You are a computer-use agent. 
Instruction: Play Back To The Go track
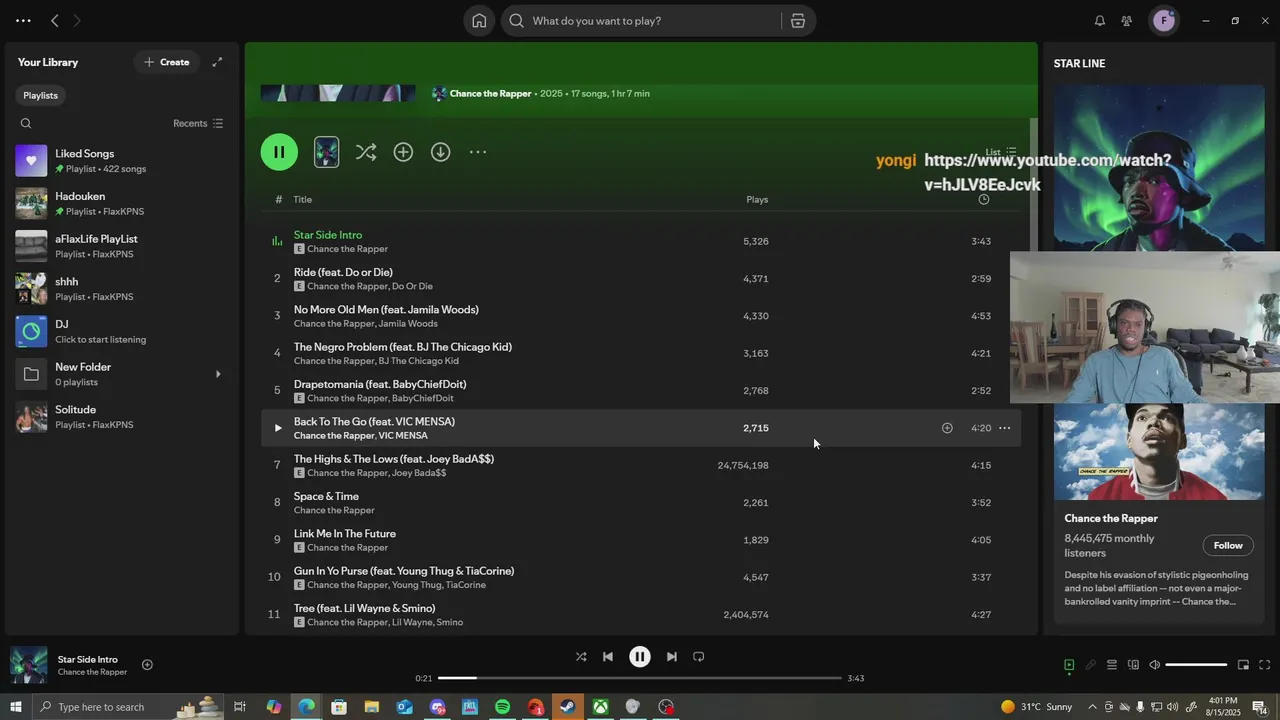pyautogui.click(x=278, y=428)
